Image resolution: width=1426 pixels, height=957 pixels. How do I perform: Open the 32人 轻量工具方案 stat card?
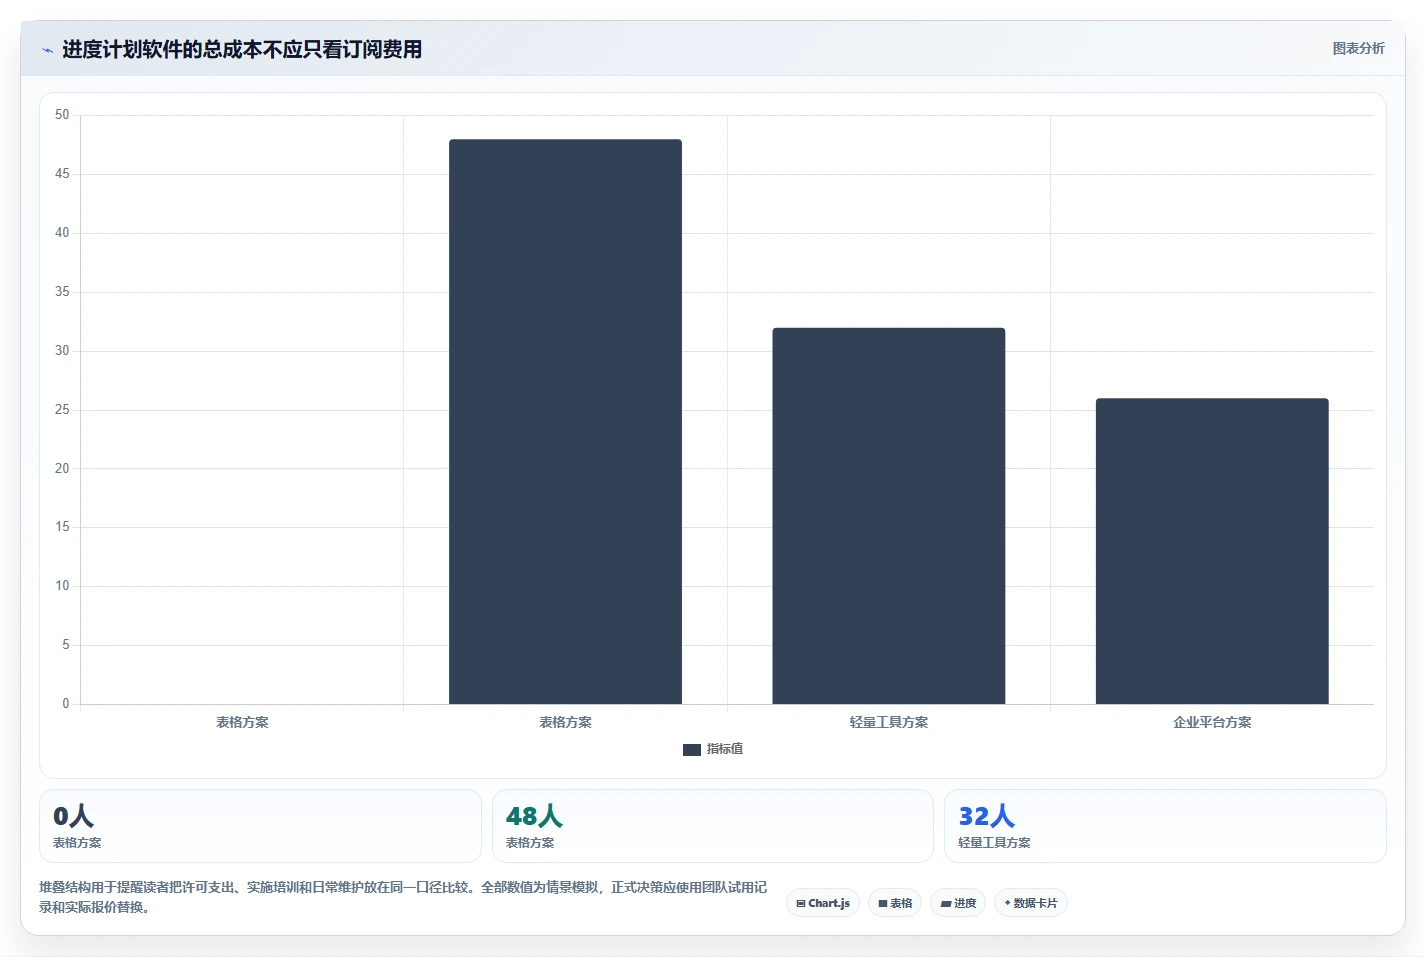1165,826
